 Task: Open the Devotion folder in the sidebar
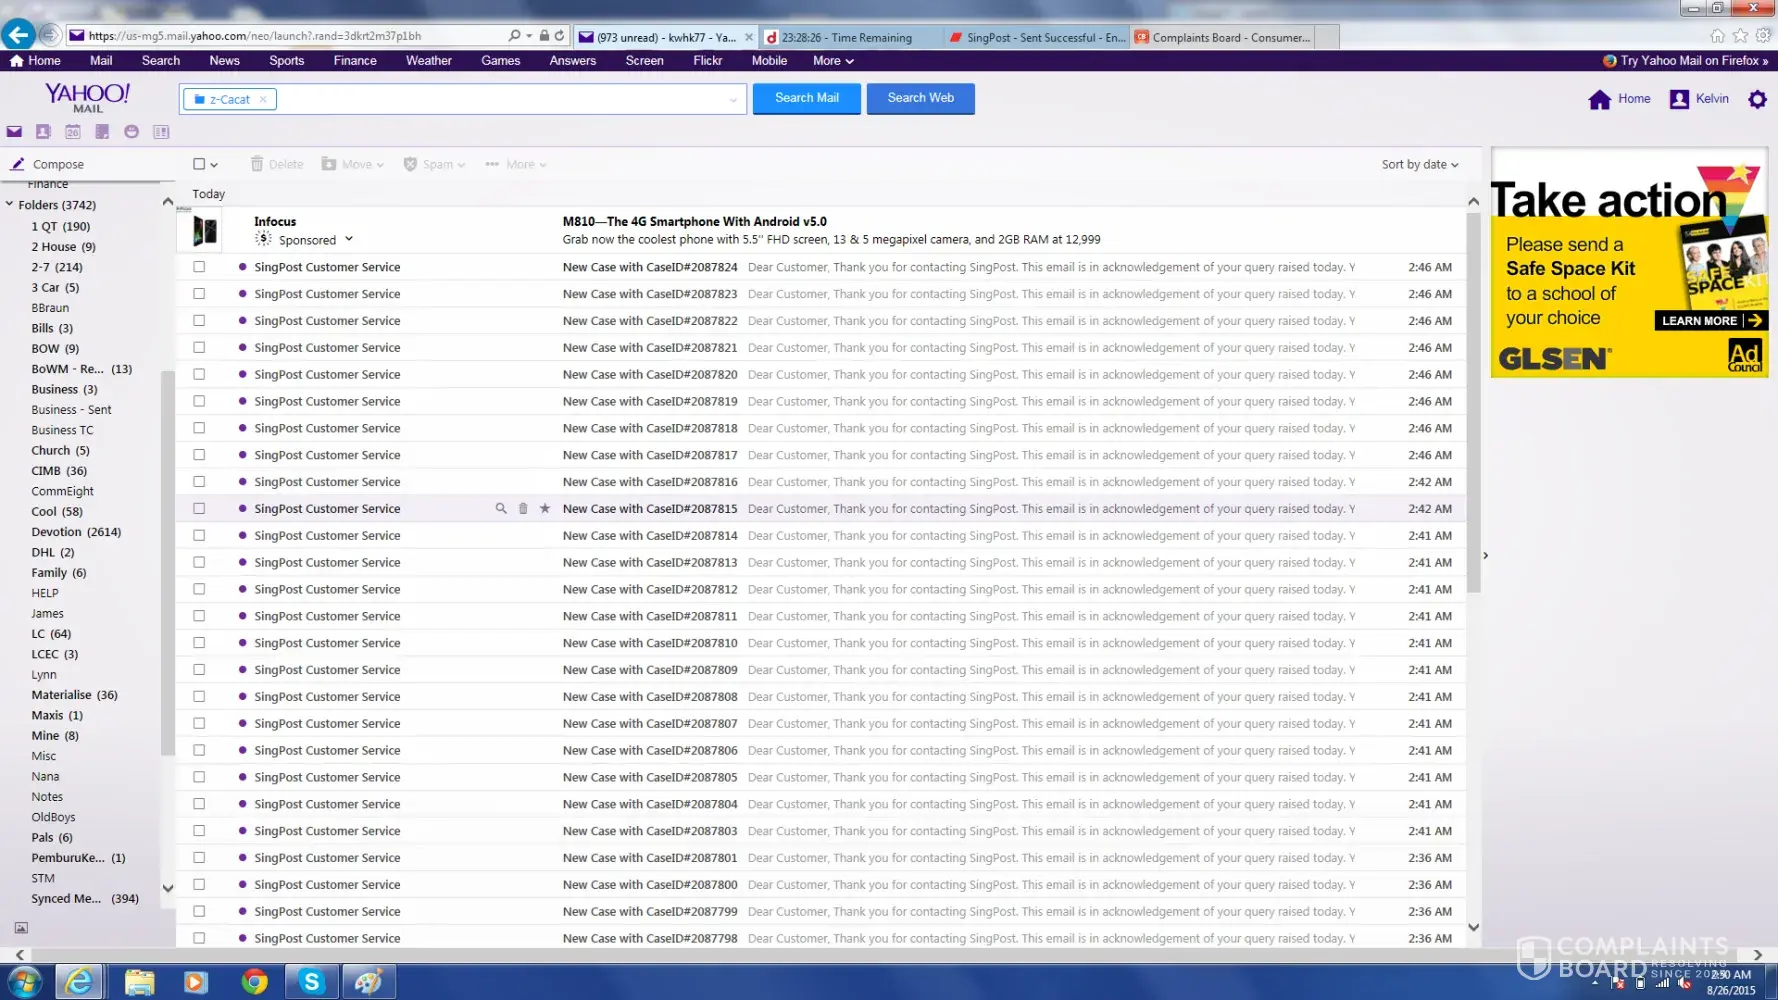click(x=56, y=532)
